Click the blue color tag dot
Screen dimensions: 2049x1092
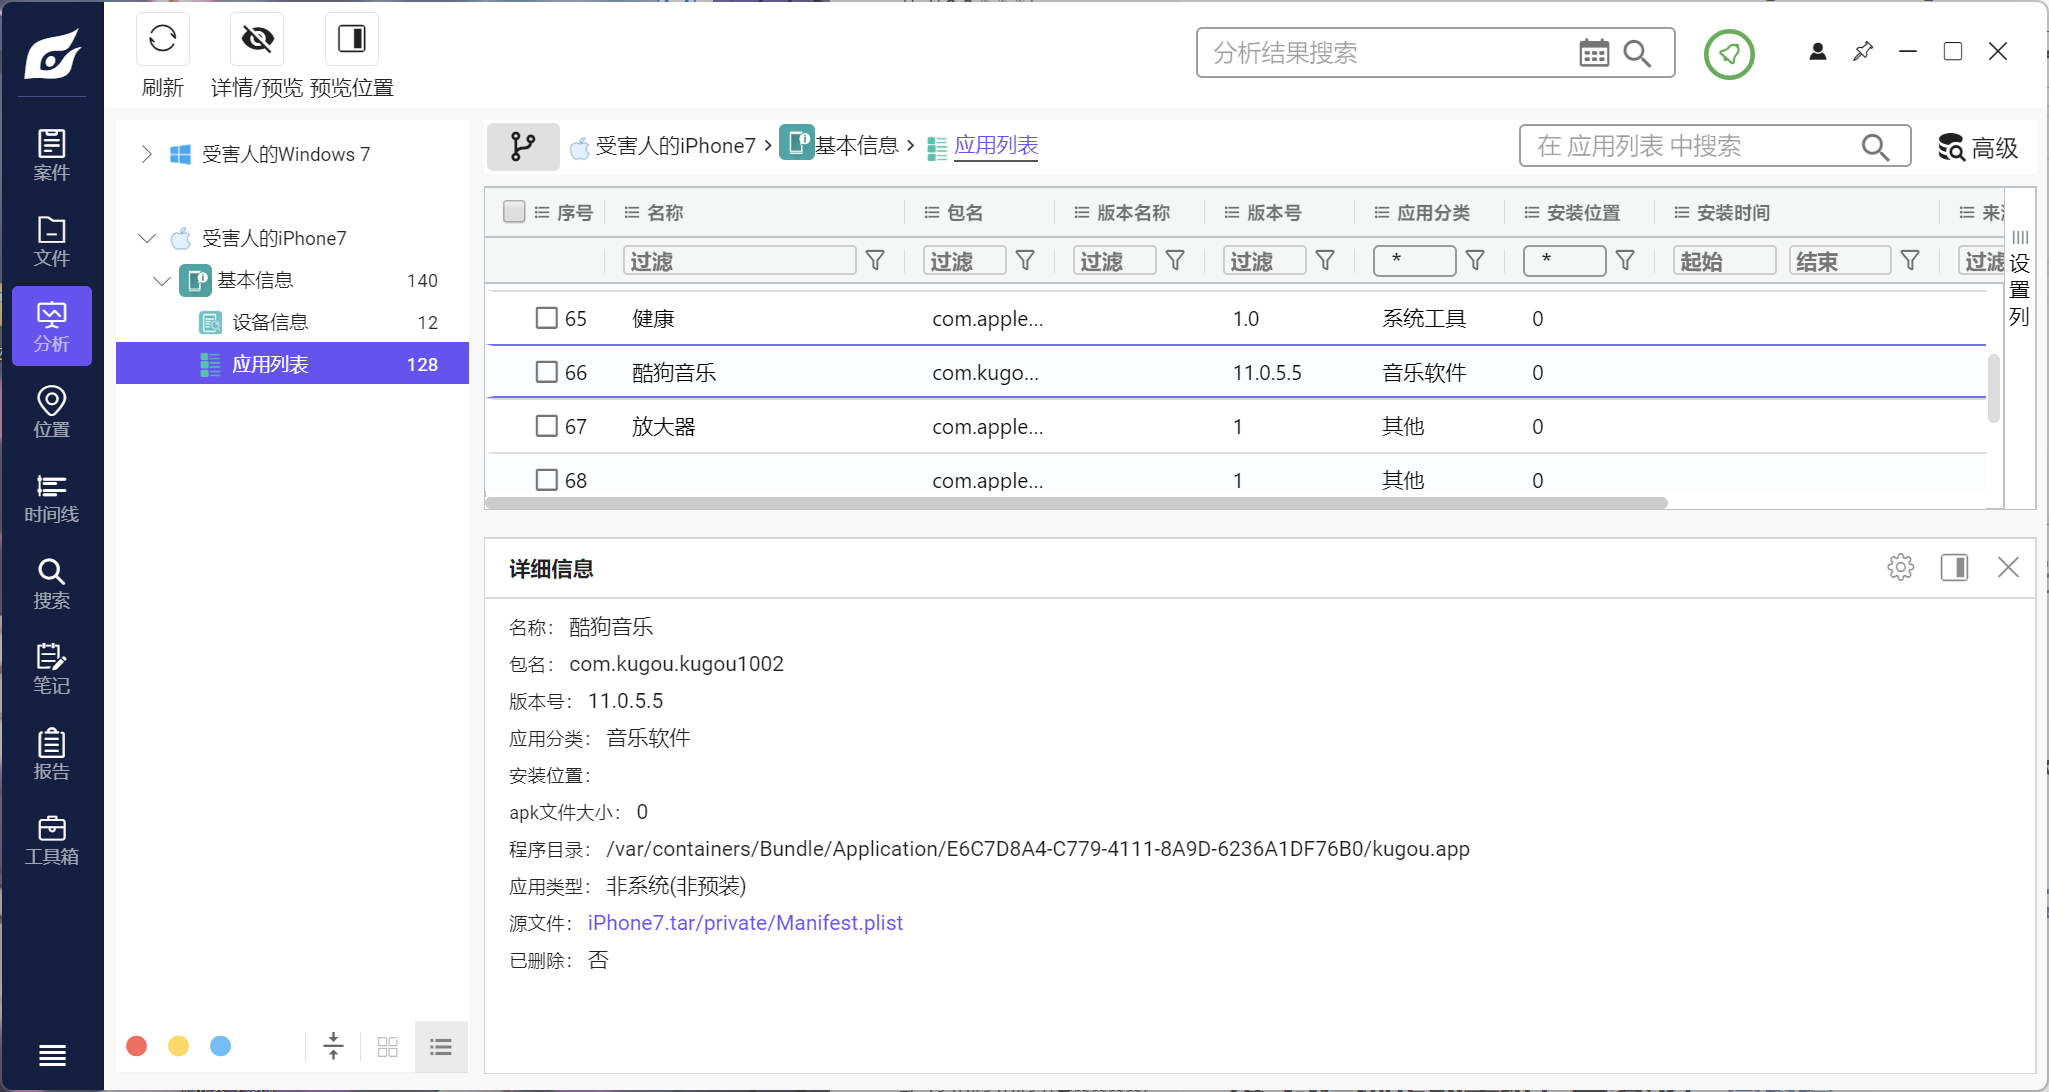point(221,1046)
